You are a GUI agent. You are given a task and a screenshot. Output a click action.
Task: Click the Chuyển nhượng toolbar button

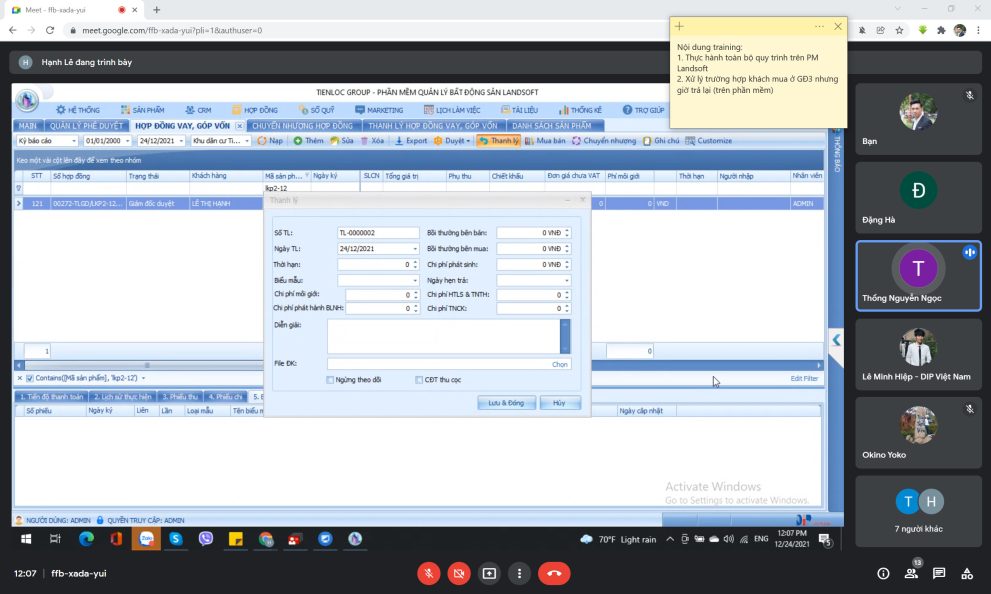click(604, 140)
